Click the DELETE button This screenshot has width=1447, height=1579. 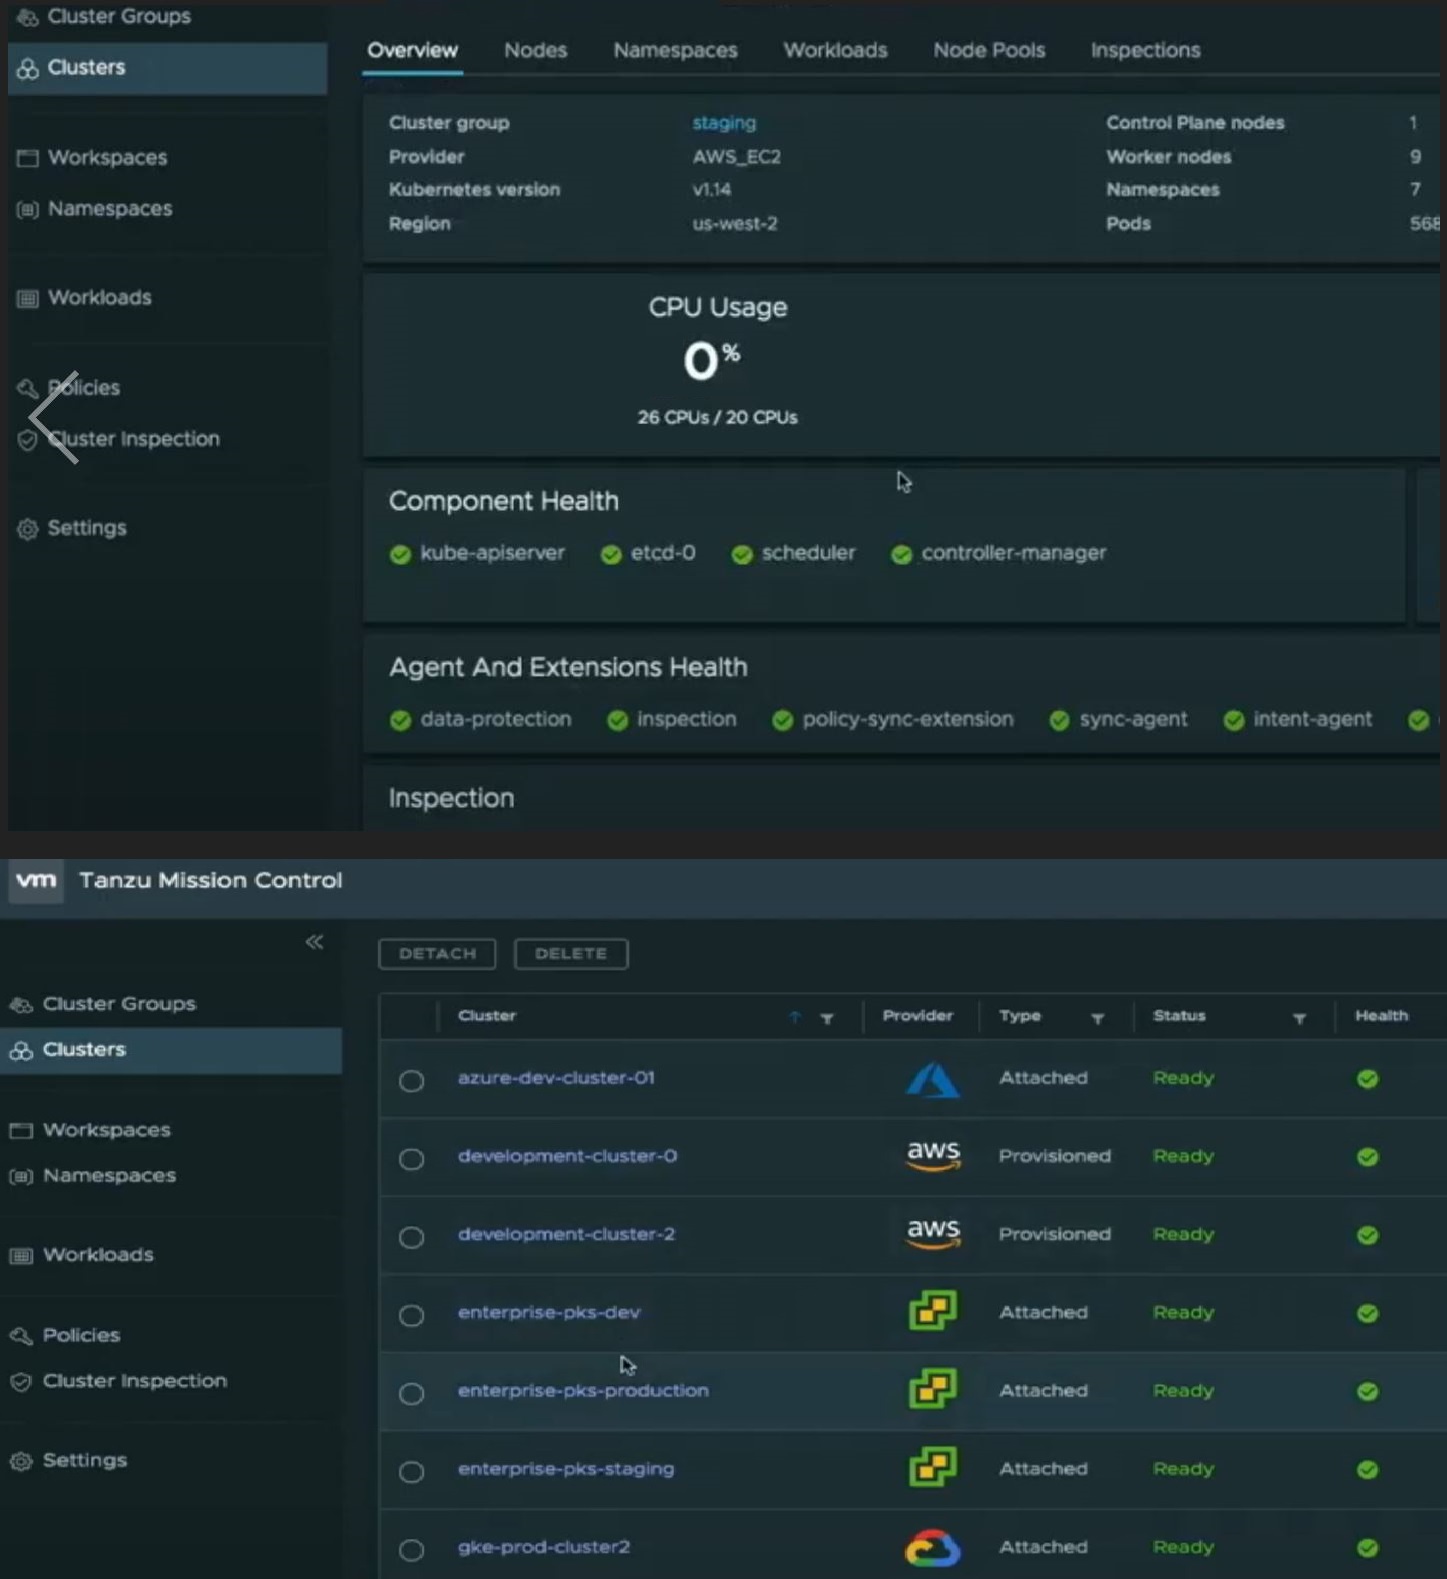coord(571,954)
